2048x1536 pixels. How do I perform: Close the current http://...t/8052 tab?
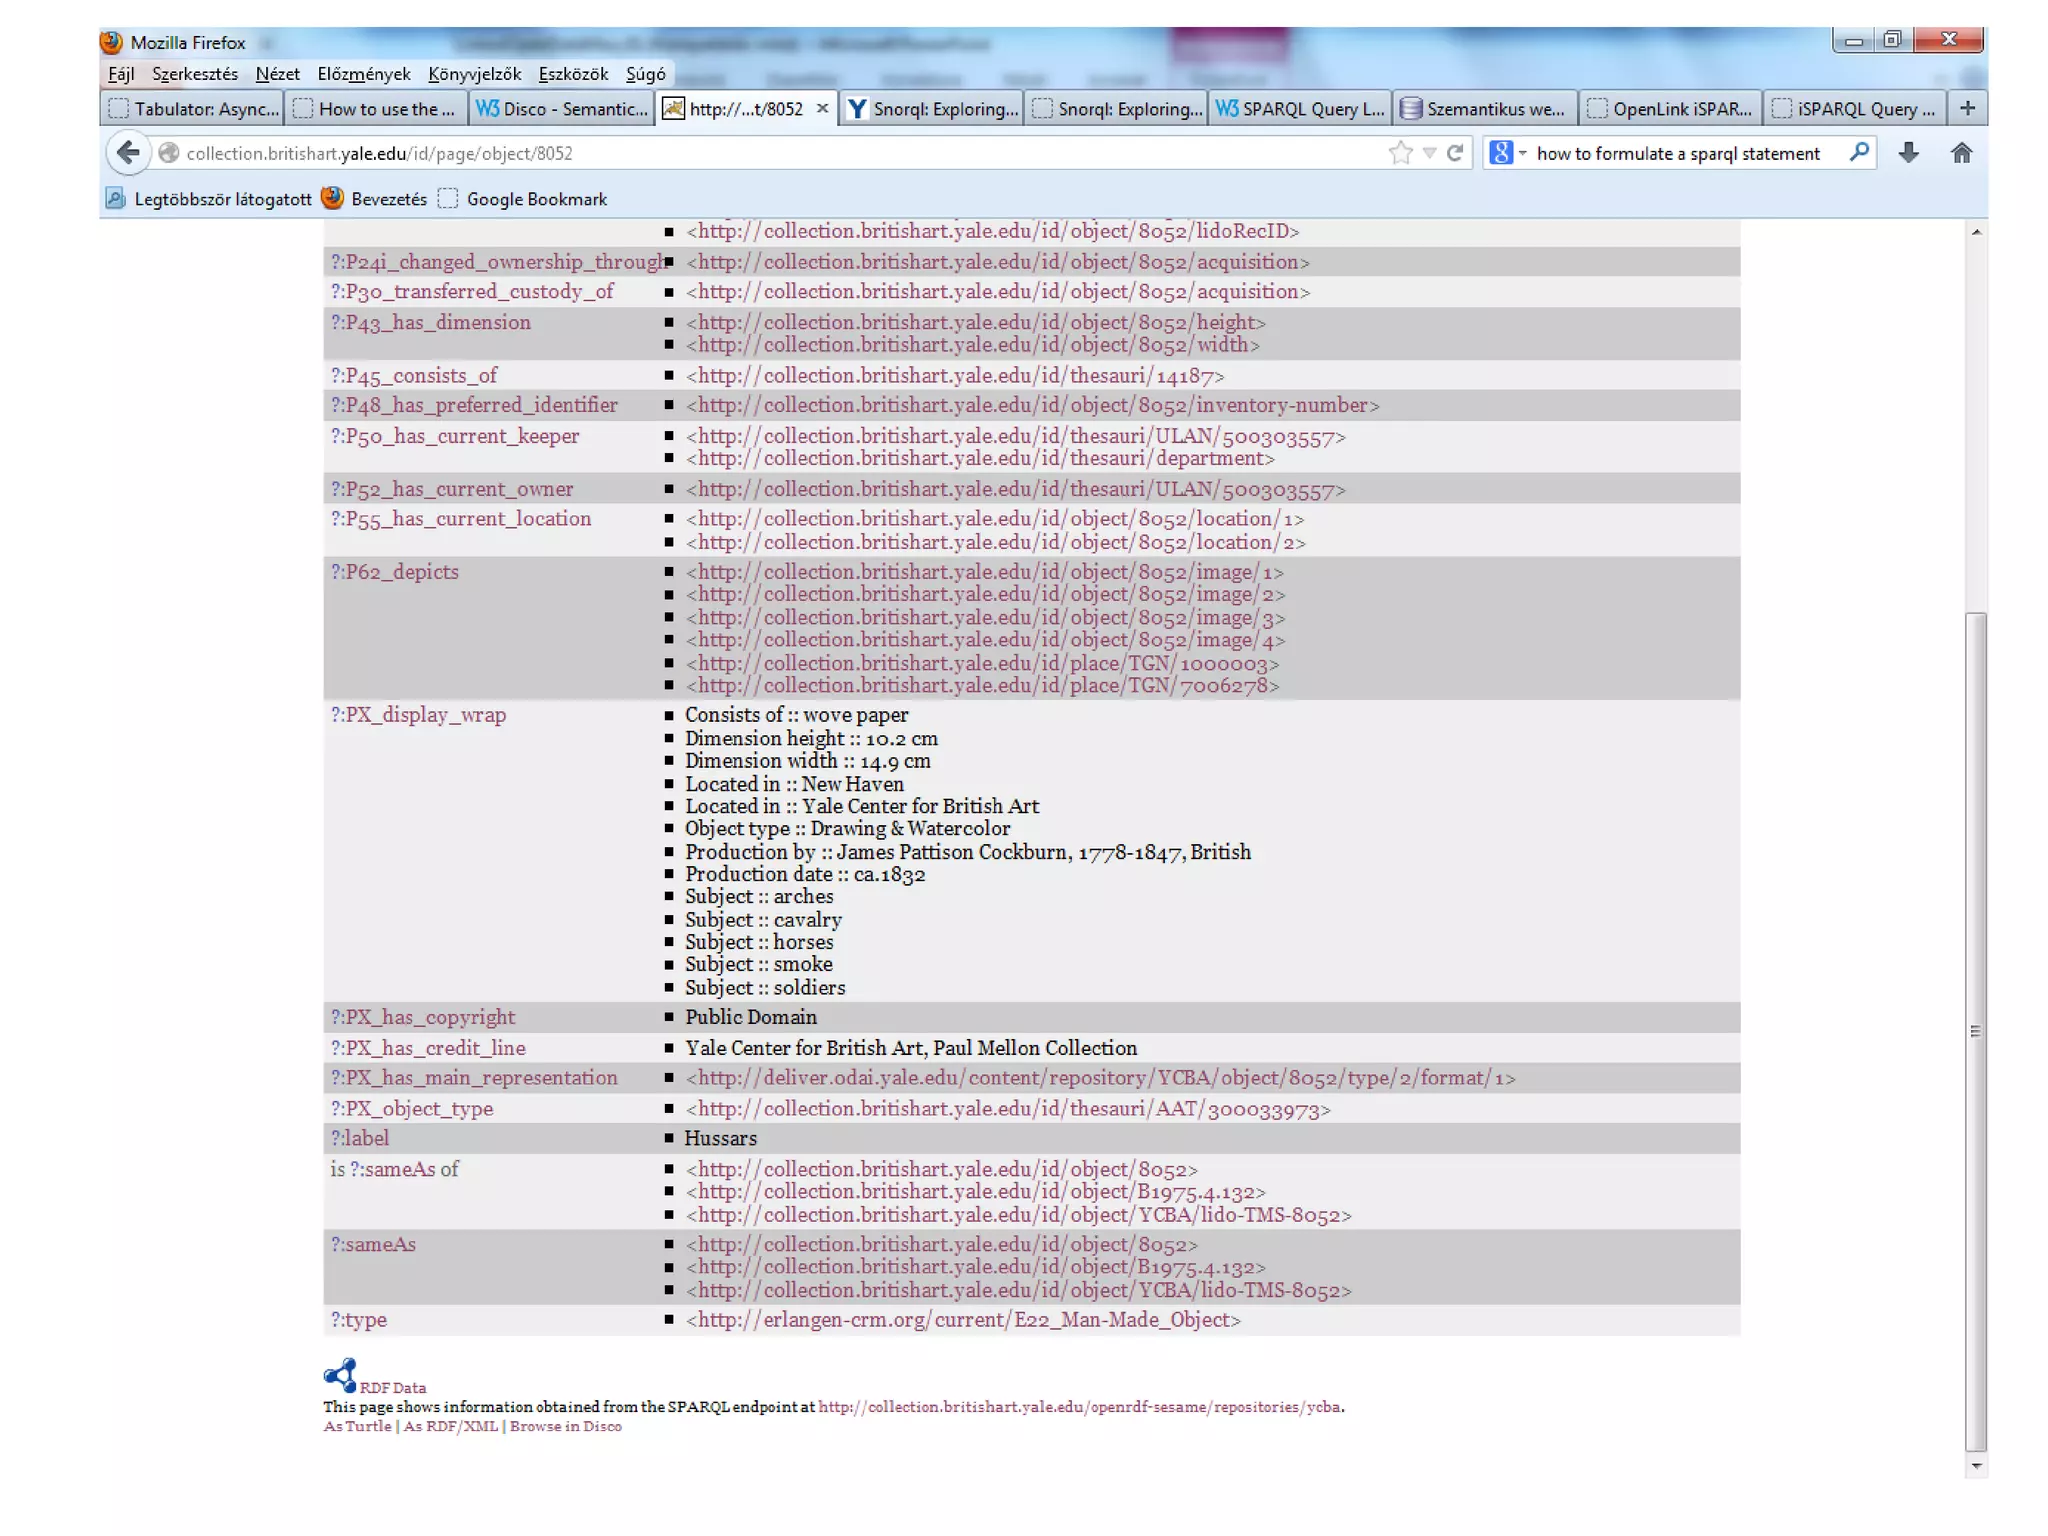822,108
